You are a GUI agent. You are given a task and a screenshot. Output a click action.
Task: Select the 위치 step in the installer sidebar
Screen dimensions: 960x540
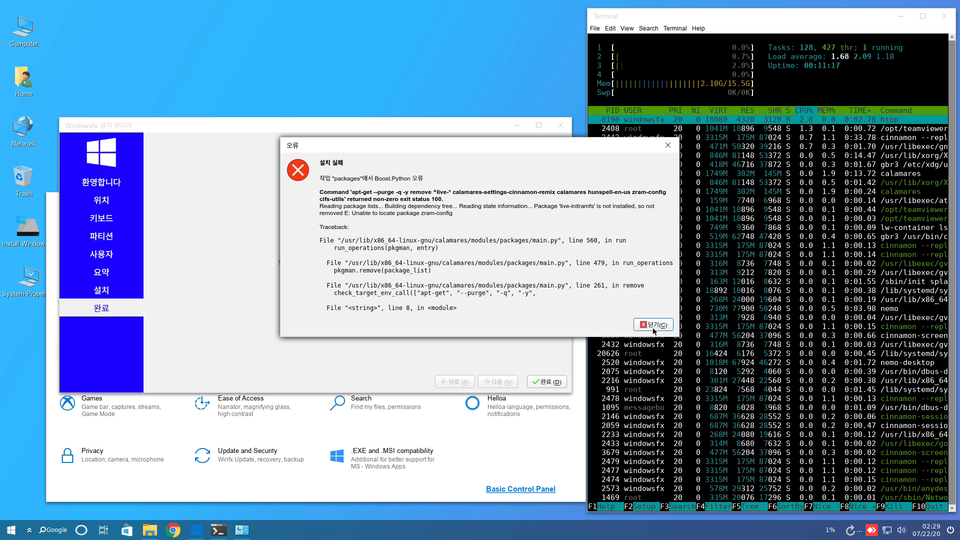(x=101, y=200)
